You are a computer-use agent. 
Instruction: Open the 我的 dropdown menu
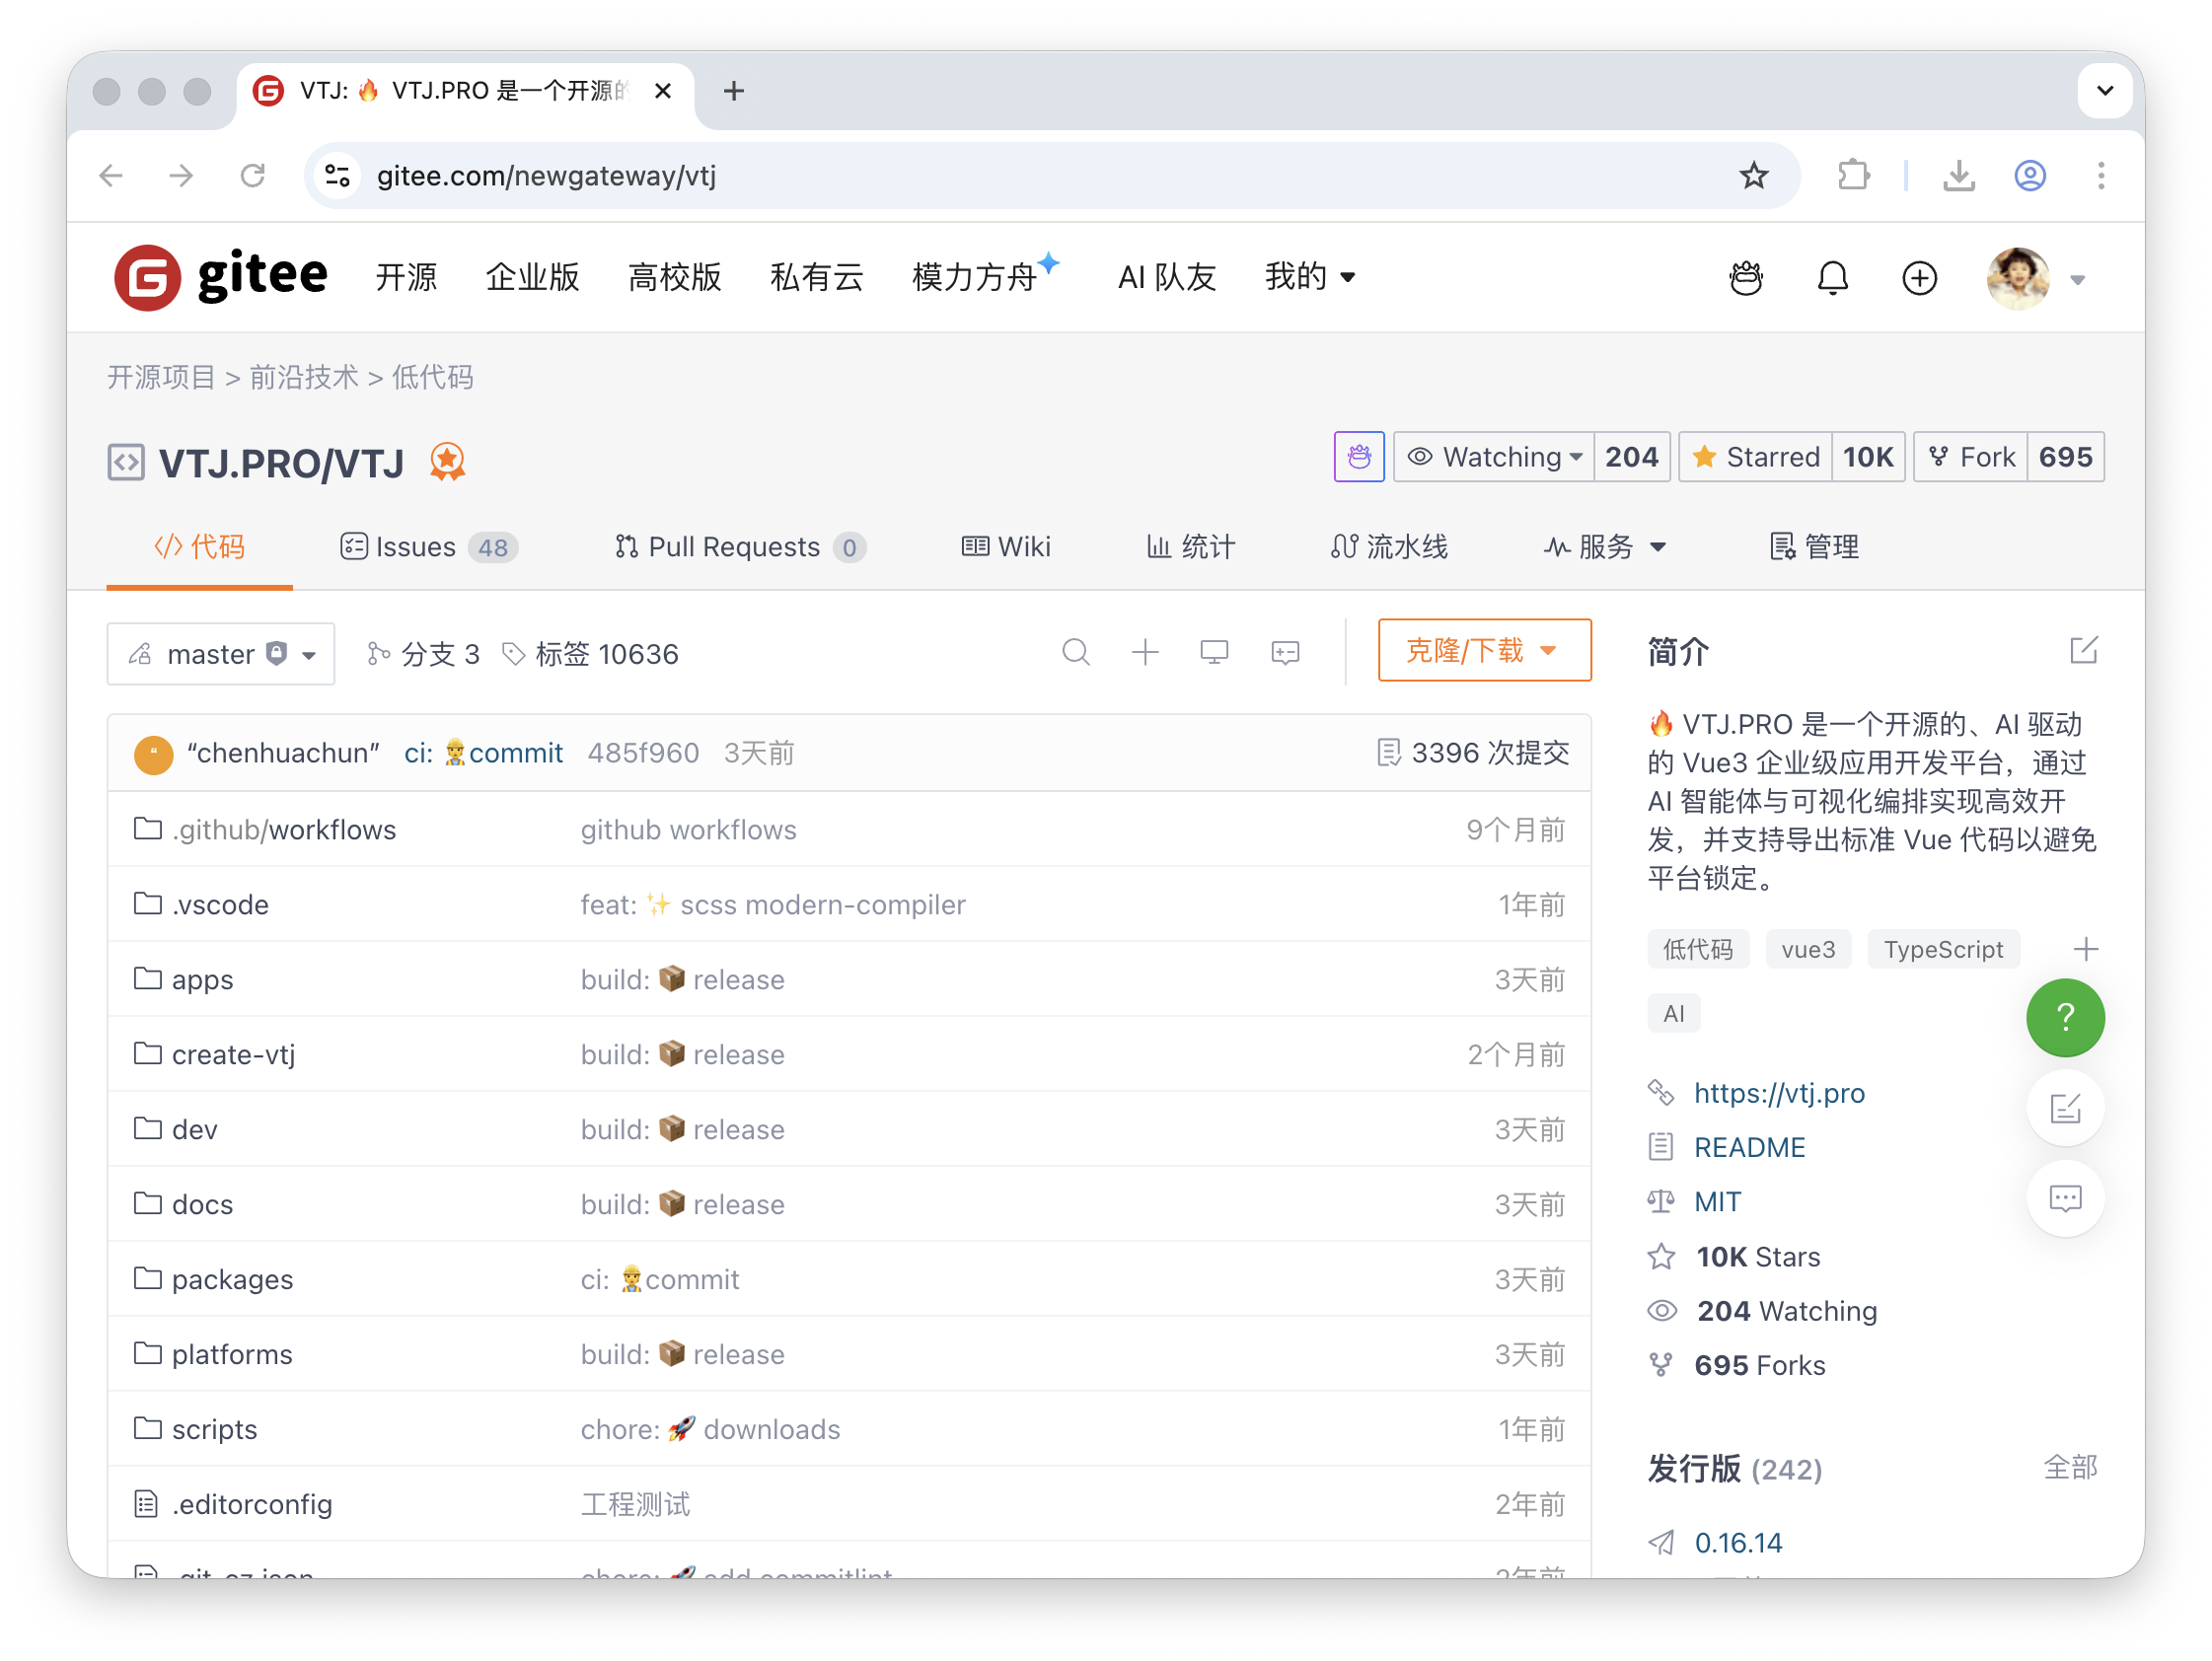pyautogui.click(x=1309, y=277)
